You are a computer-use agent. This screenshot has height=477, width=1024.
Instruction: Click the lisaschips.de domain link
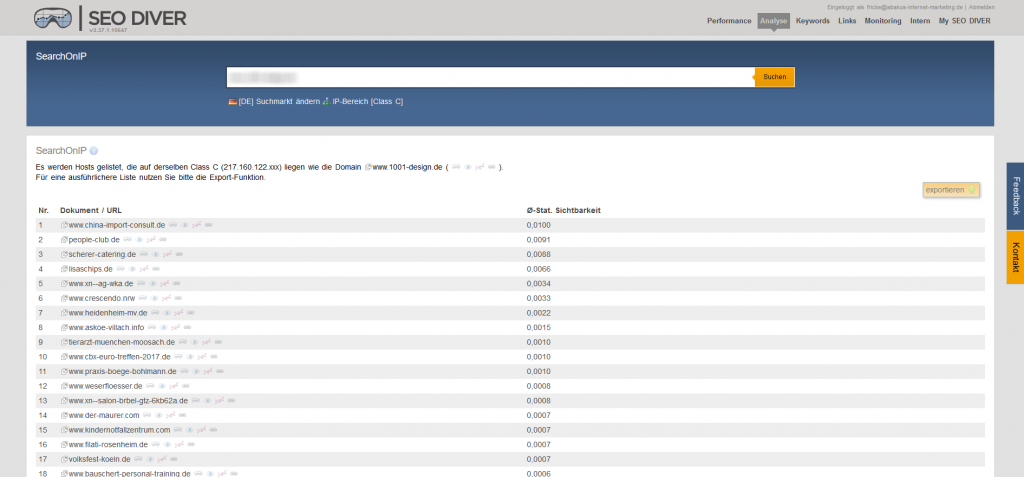pyautogui.click(x=91, y=269)
